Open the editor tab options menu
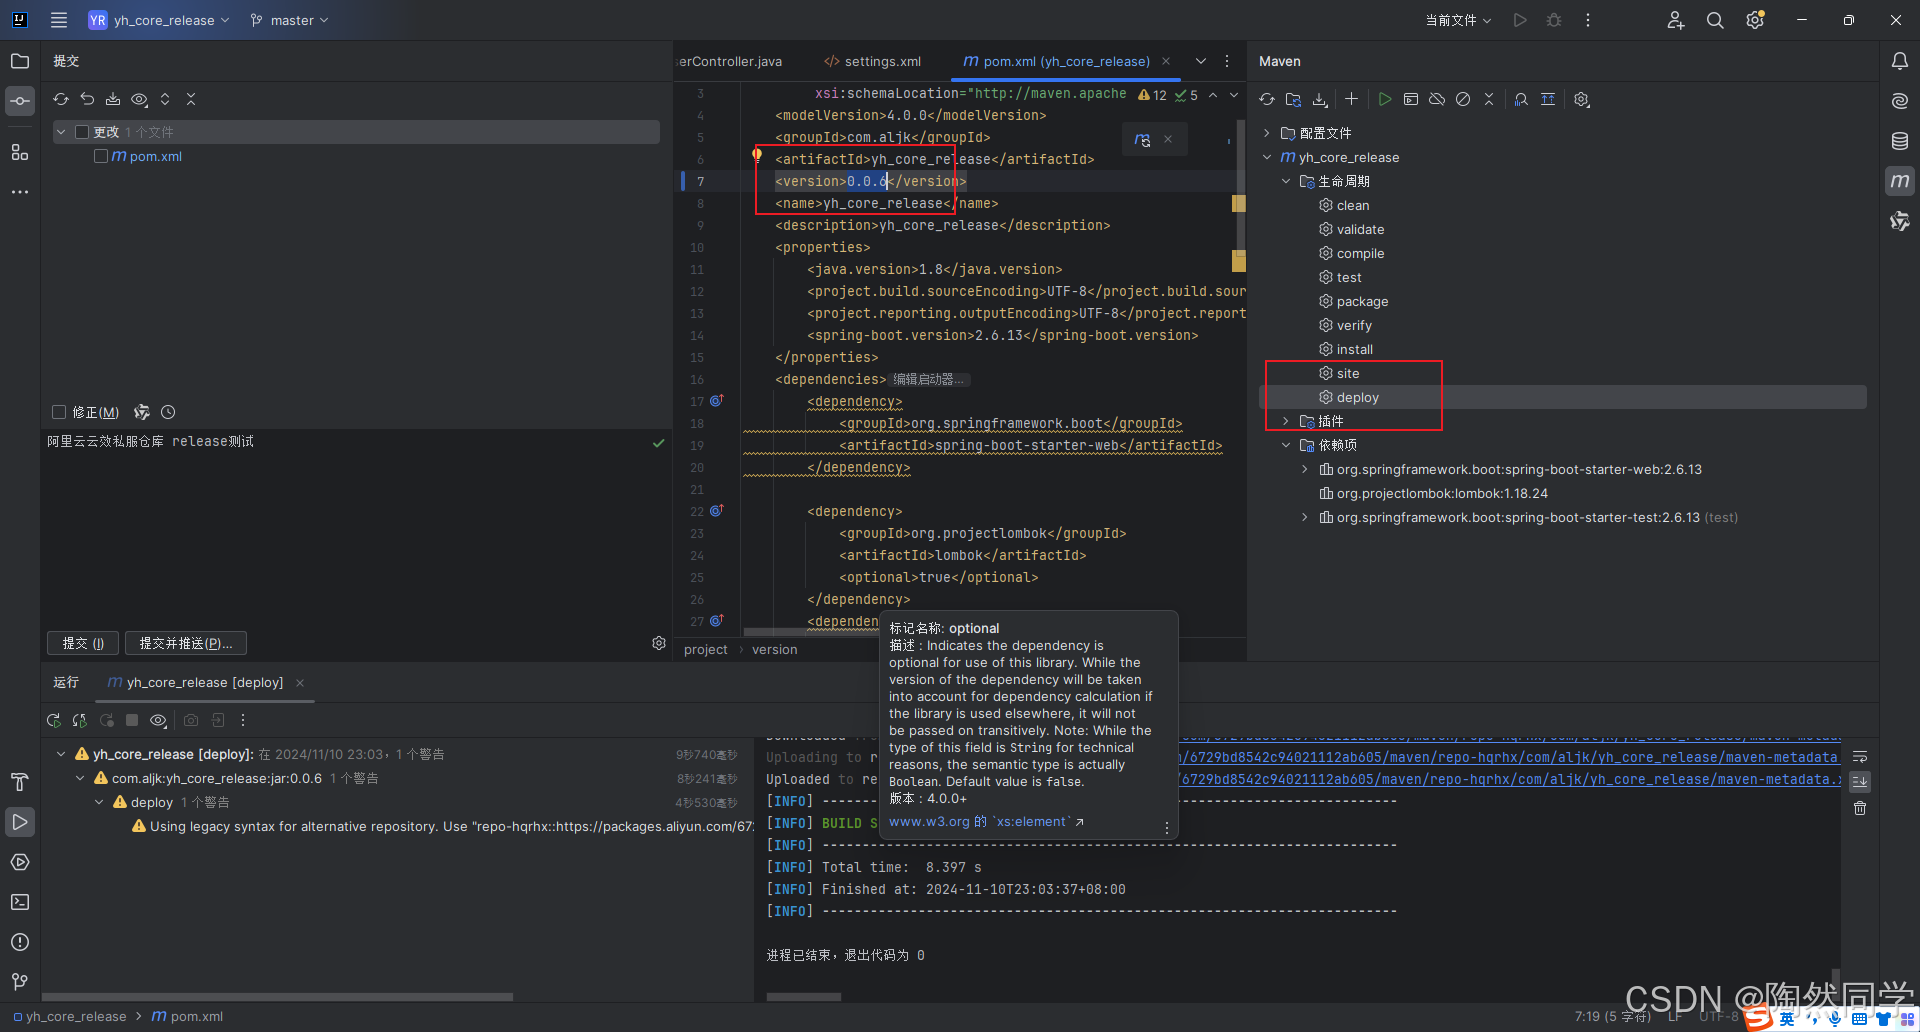The width and height of the screenshot is (1920, 1032). tap(1227, 61)
